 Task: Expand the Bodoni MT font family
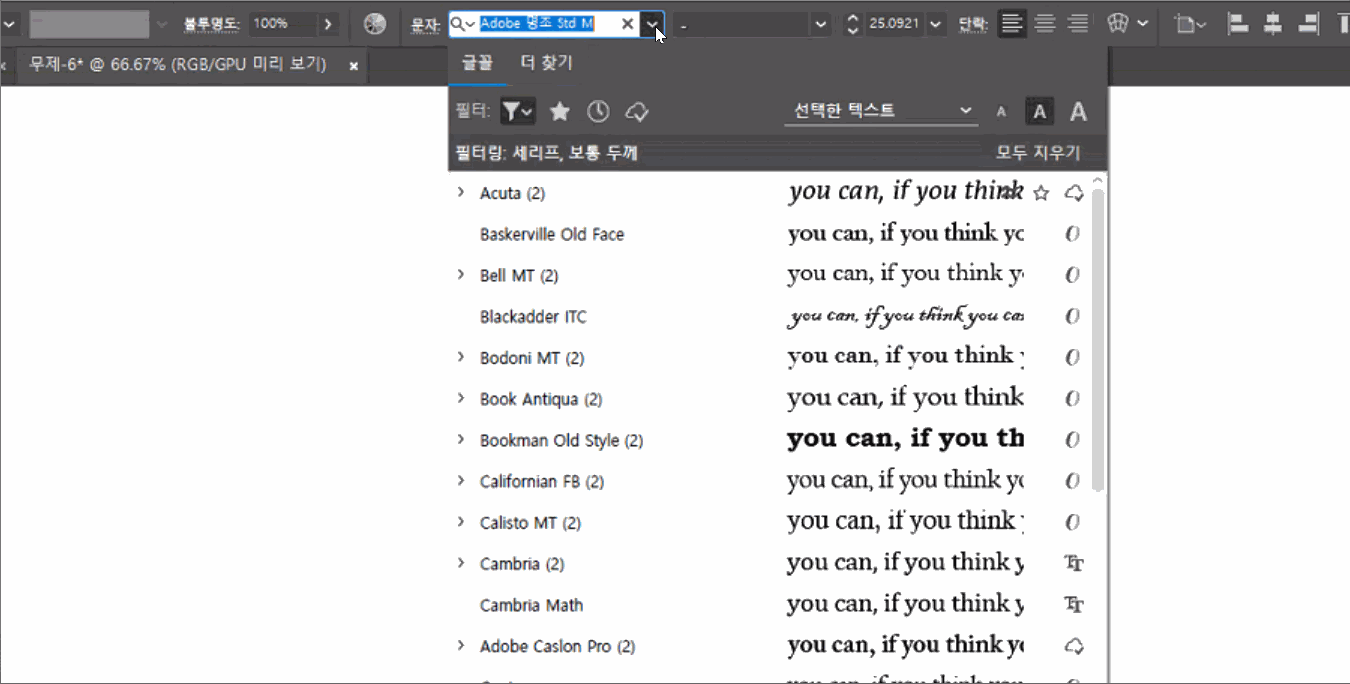(x=461, y=357)
